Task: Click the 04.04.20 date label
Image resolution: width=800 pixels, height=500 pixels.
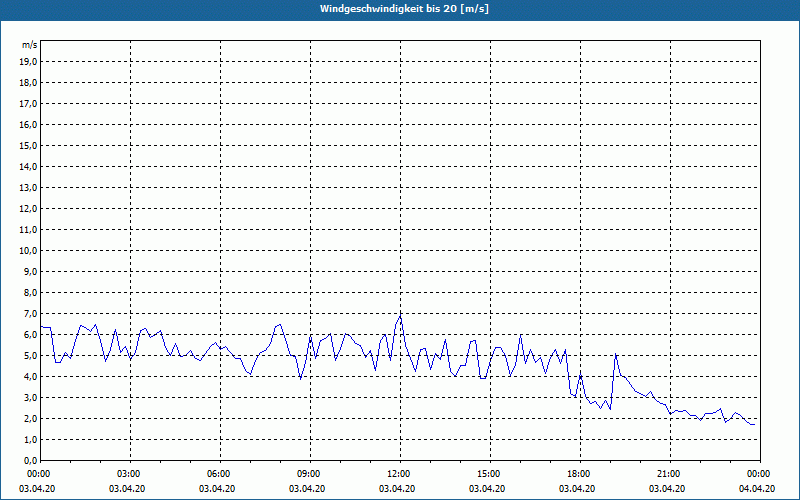Action: (757, 489)
